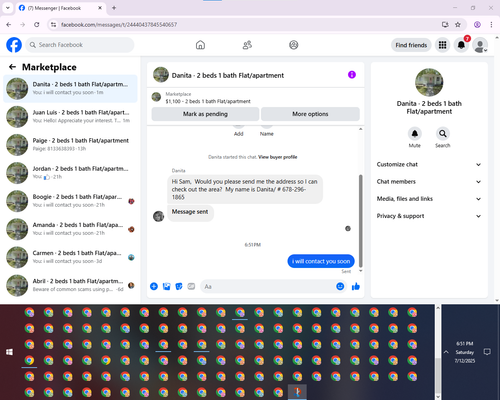Send a thumbs-up like

[x=356, y=286]
